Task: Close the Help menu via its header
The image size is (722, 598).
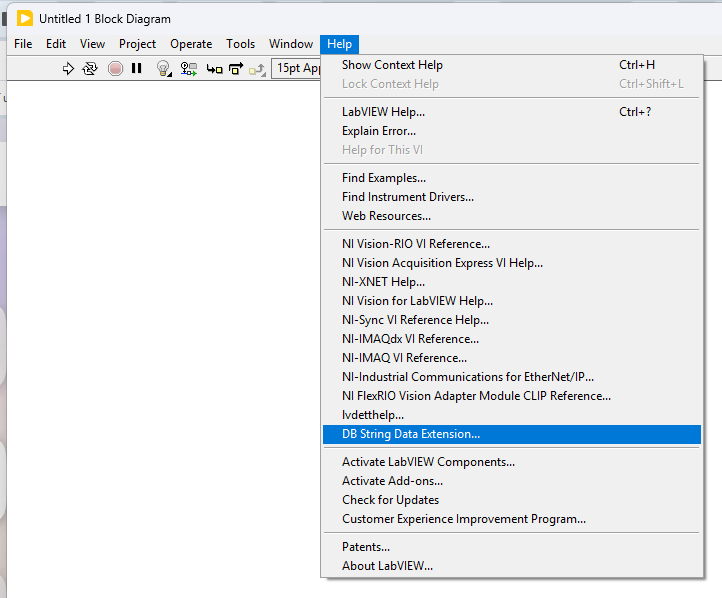Action: [x=339, y=44]
